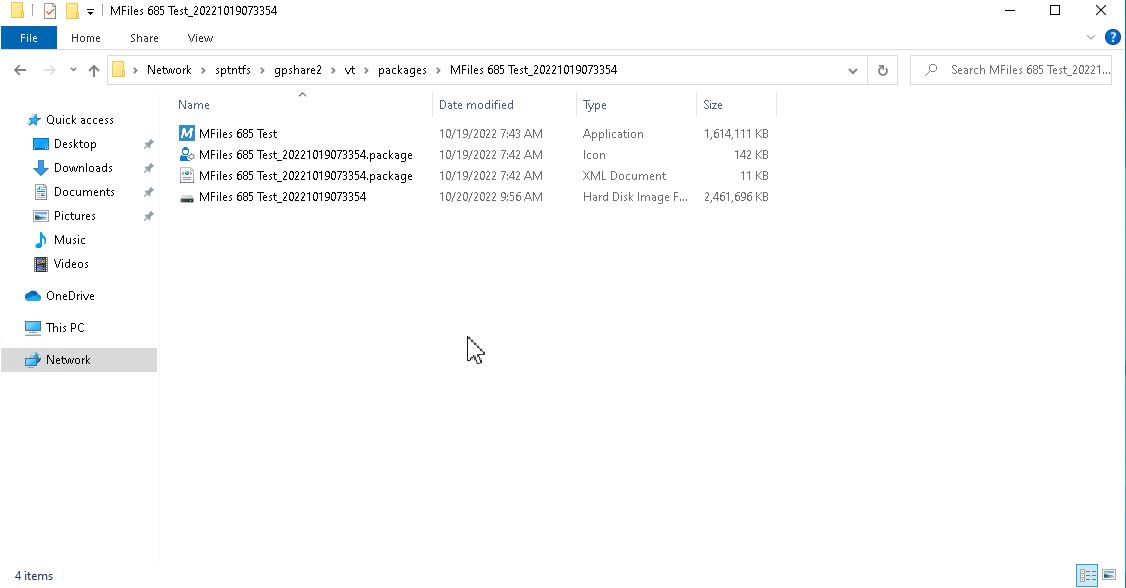Open Desktop folder in sidebar
Image resolution: width=1126 pixels, height=588 pixels.
coord(75,144)
